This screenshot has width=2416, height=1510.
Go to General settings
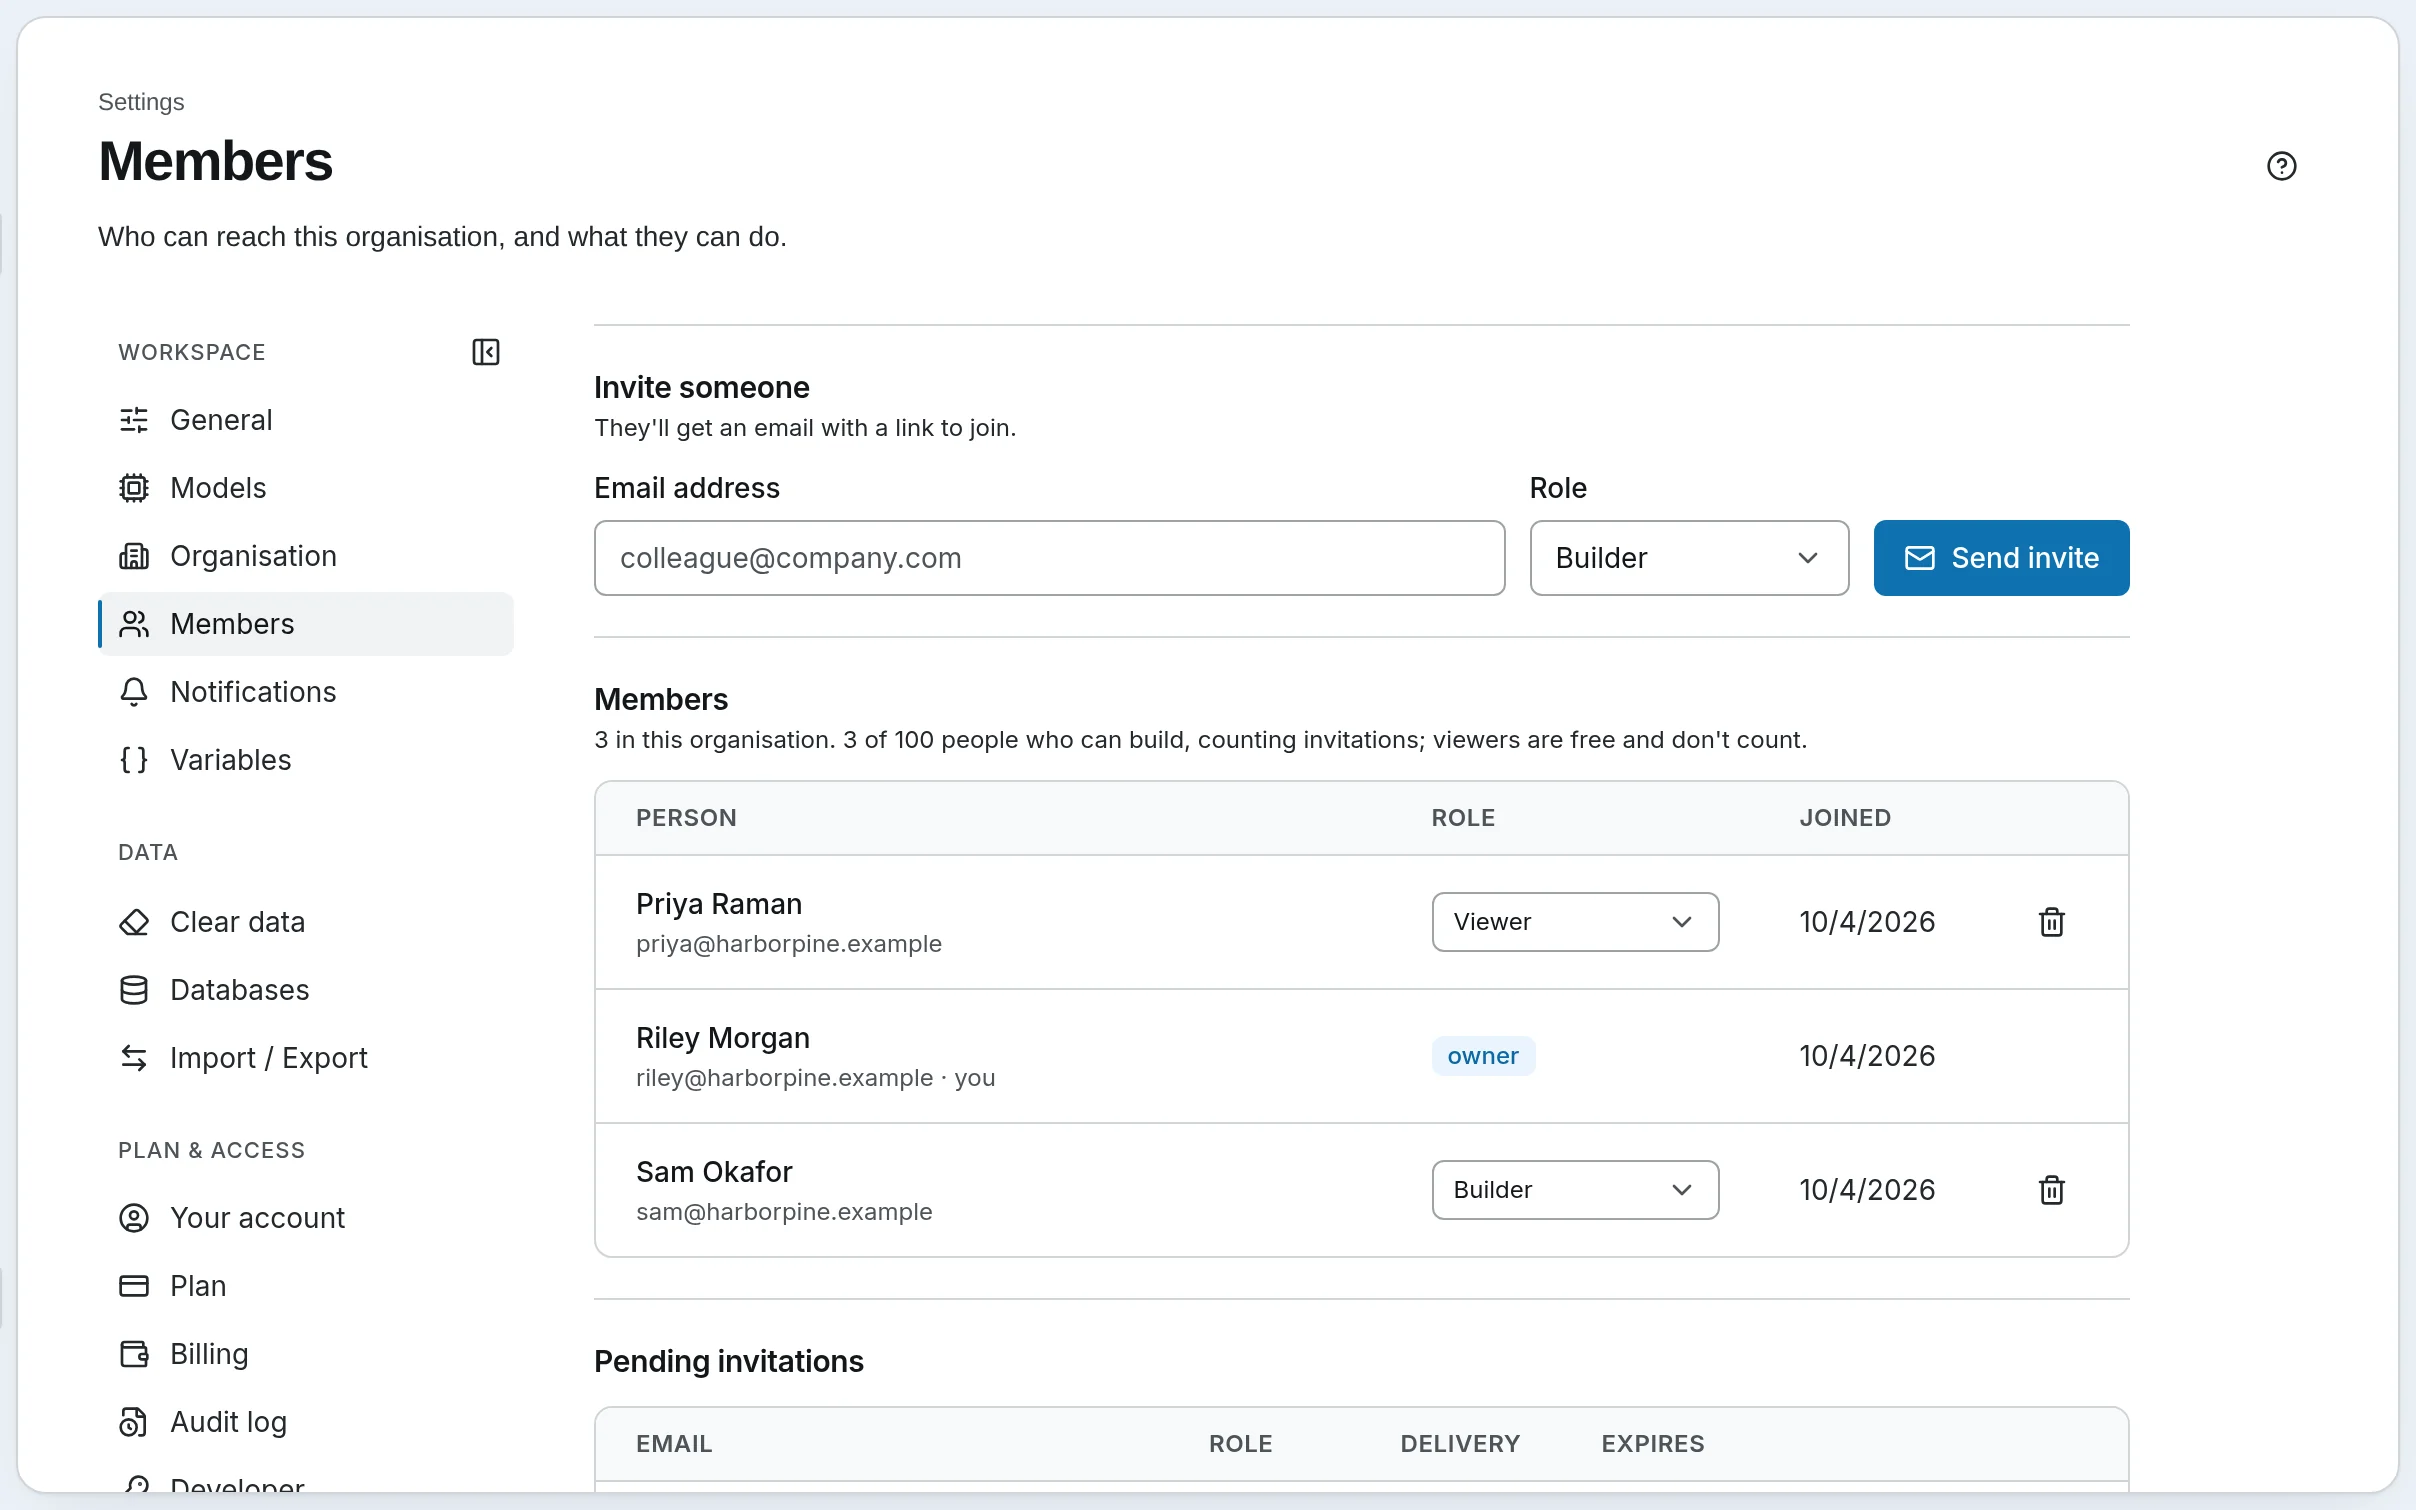[x=306, y=420]
